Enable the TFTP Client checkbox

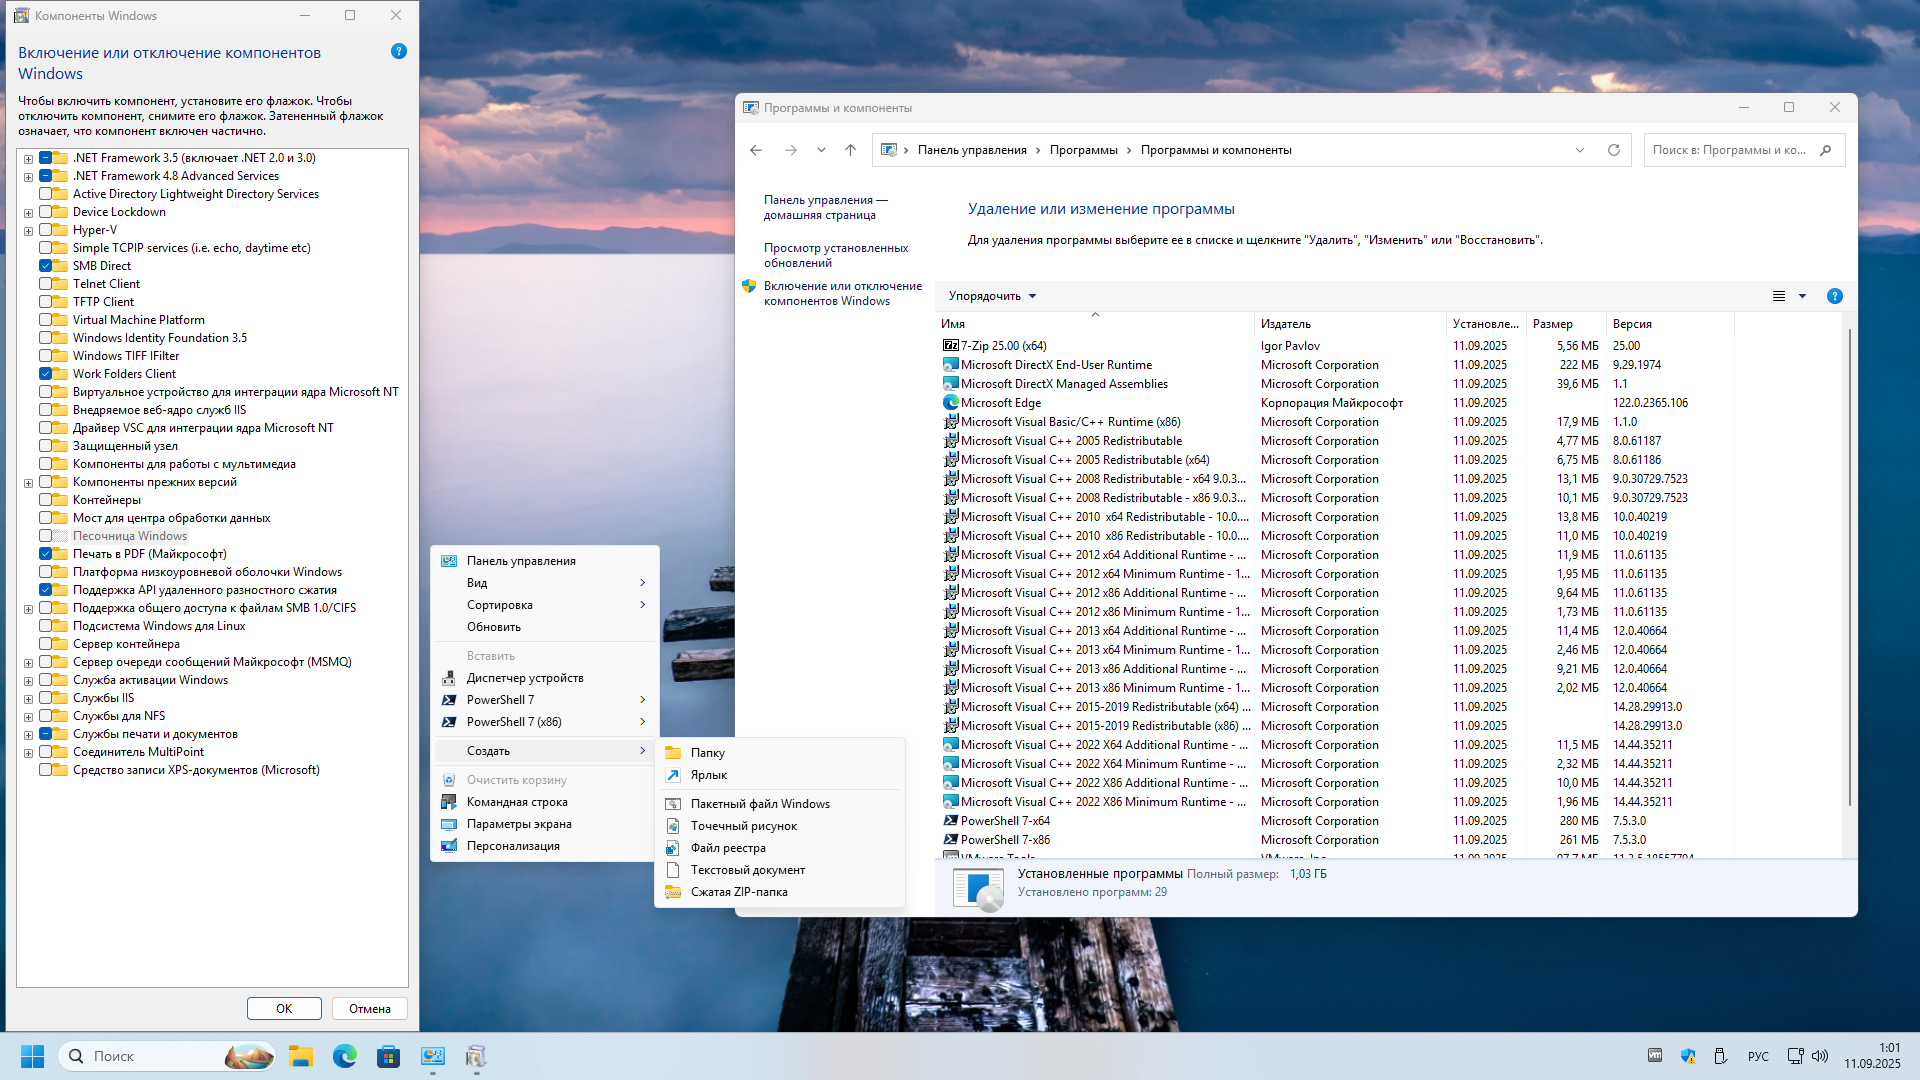46,302
